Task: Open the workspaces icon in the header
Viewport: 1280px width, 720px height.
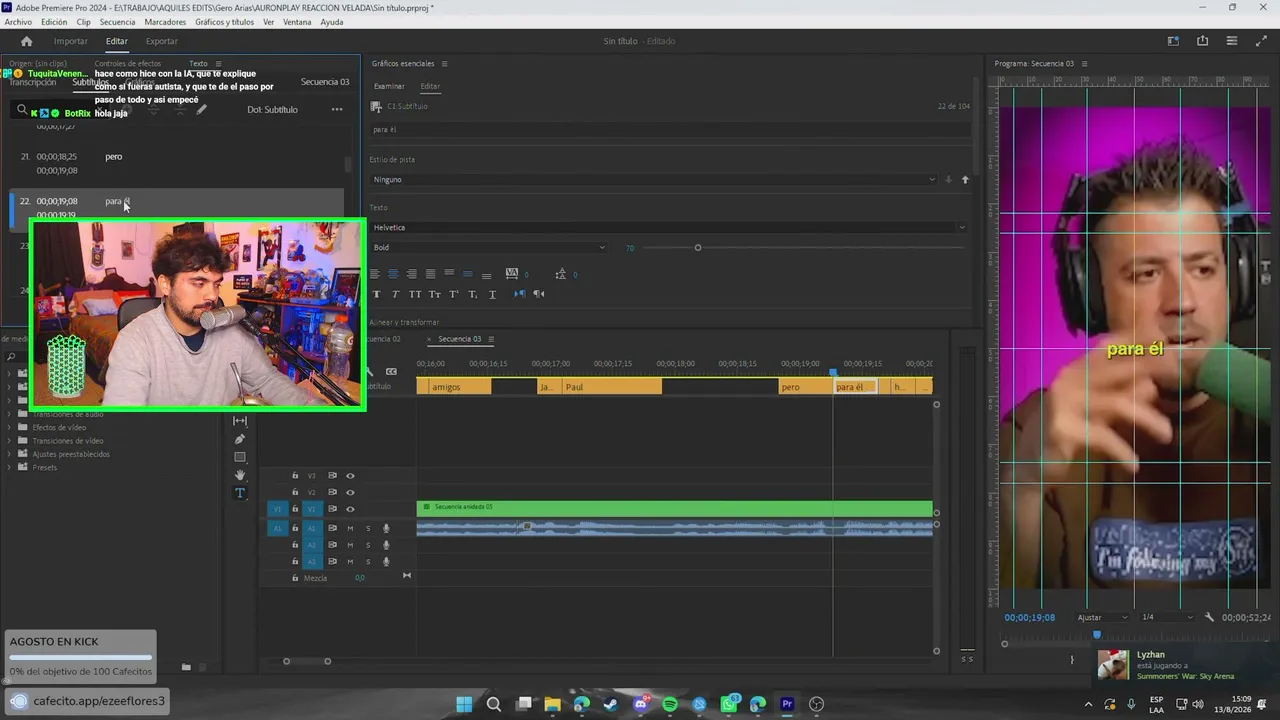Action: (x=1173, y=41)
